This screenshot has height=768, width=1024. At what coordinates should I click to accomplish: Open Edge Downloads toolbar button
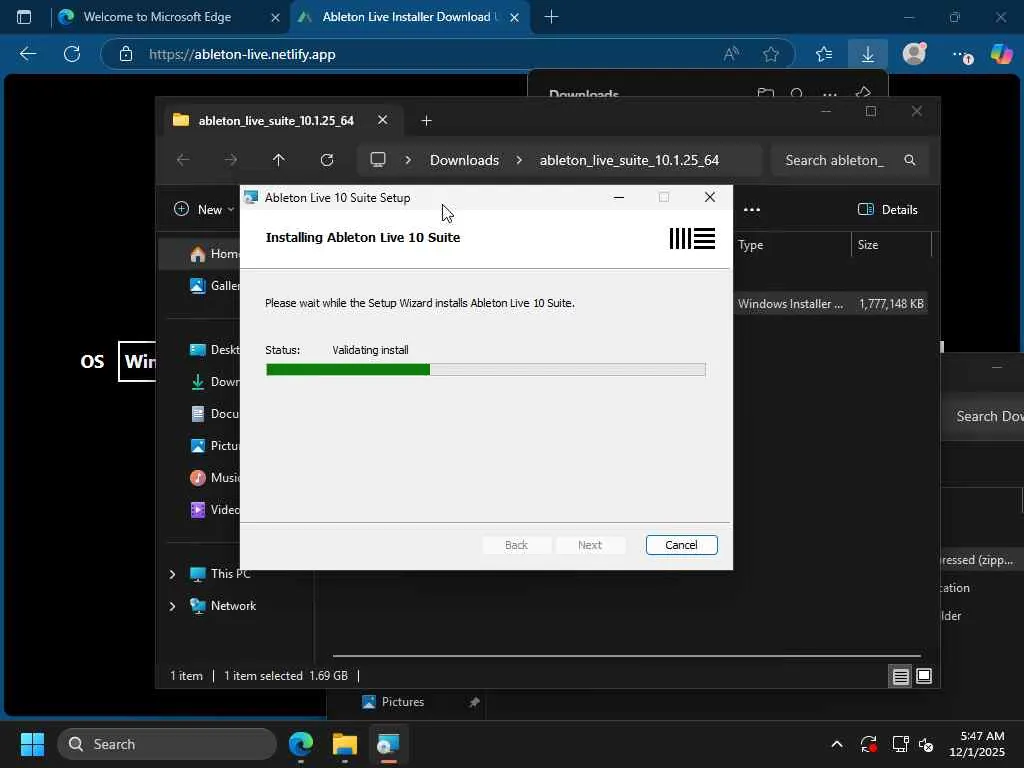(x=867, y=54)
